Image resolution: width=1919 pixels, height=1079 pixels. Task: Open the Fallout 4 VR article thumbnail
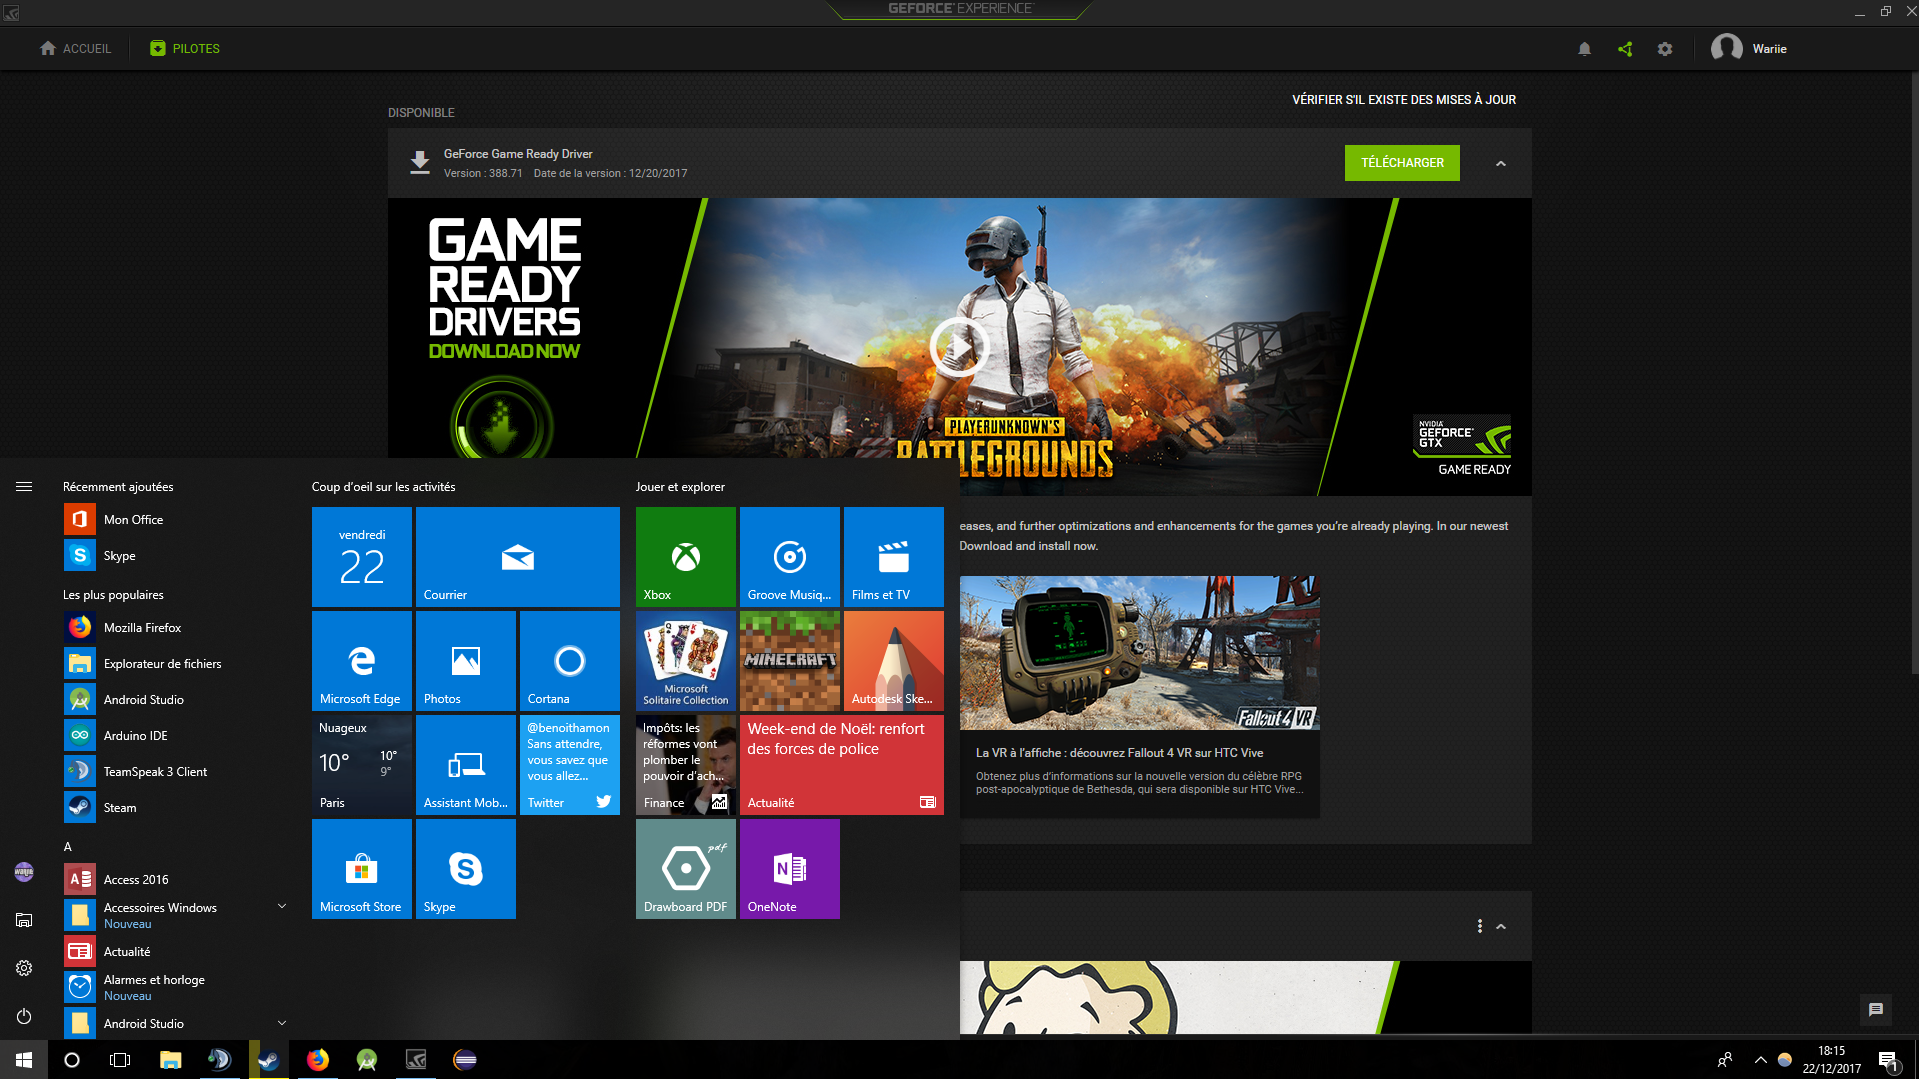click(1139, 652)
